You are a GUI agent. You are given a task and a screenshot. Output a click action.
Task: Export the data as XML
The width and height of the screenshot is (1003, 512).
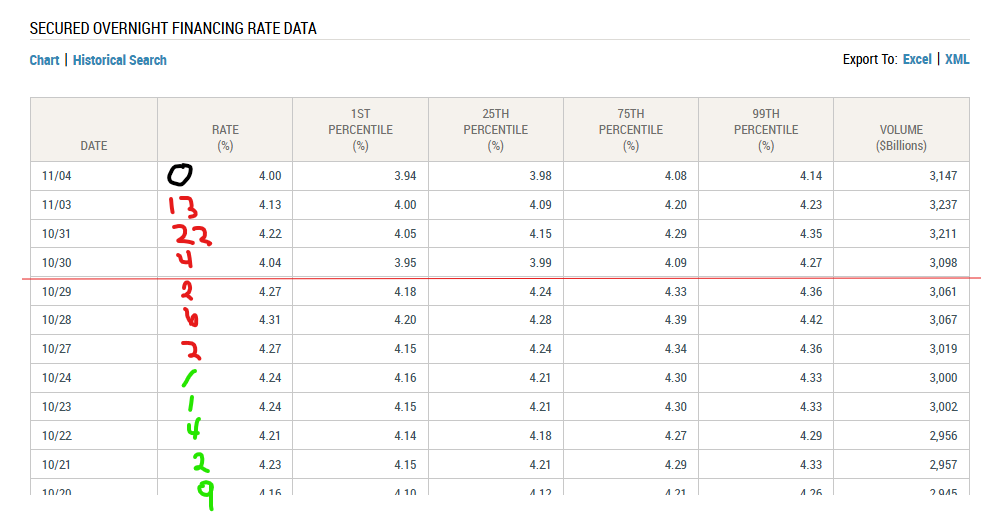(x=957, y=60)
